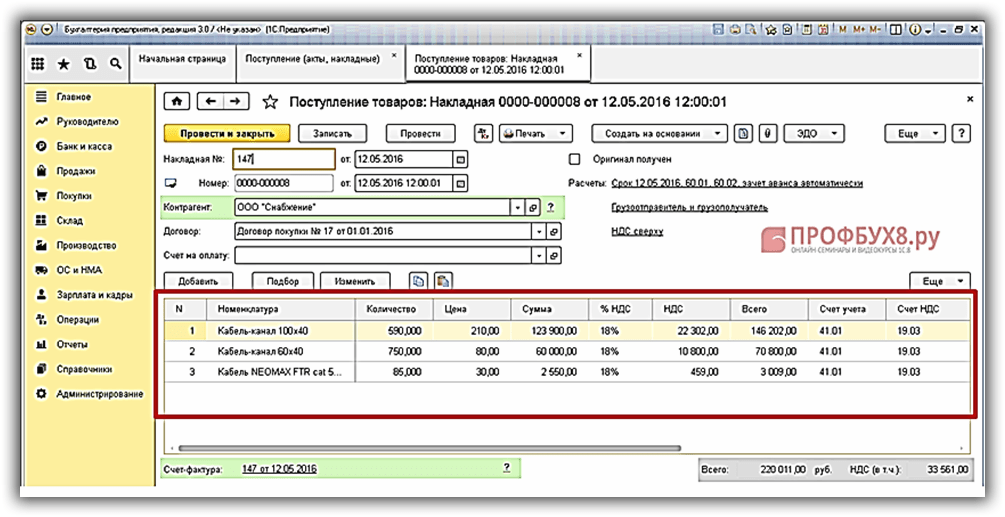Open attached files paperclip icon
Image resolution: width=1005 pixels, height=517 pixels.
click(768, 134)
